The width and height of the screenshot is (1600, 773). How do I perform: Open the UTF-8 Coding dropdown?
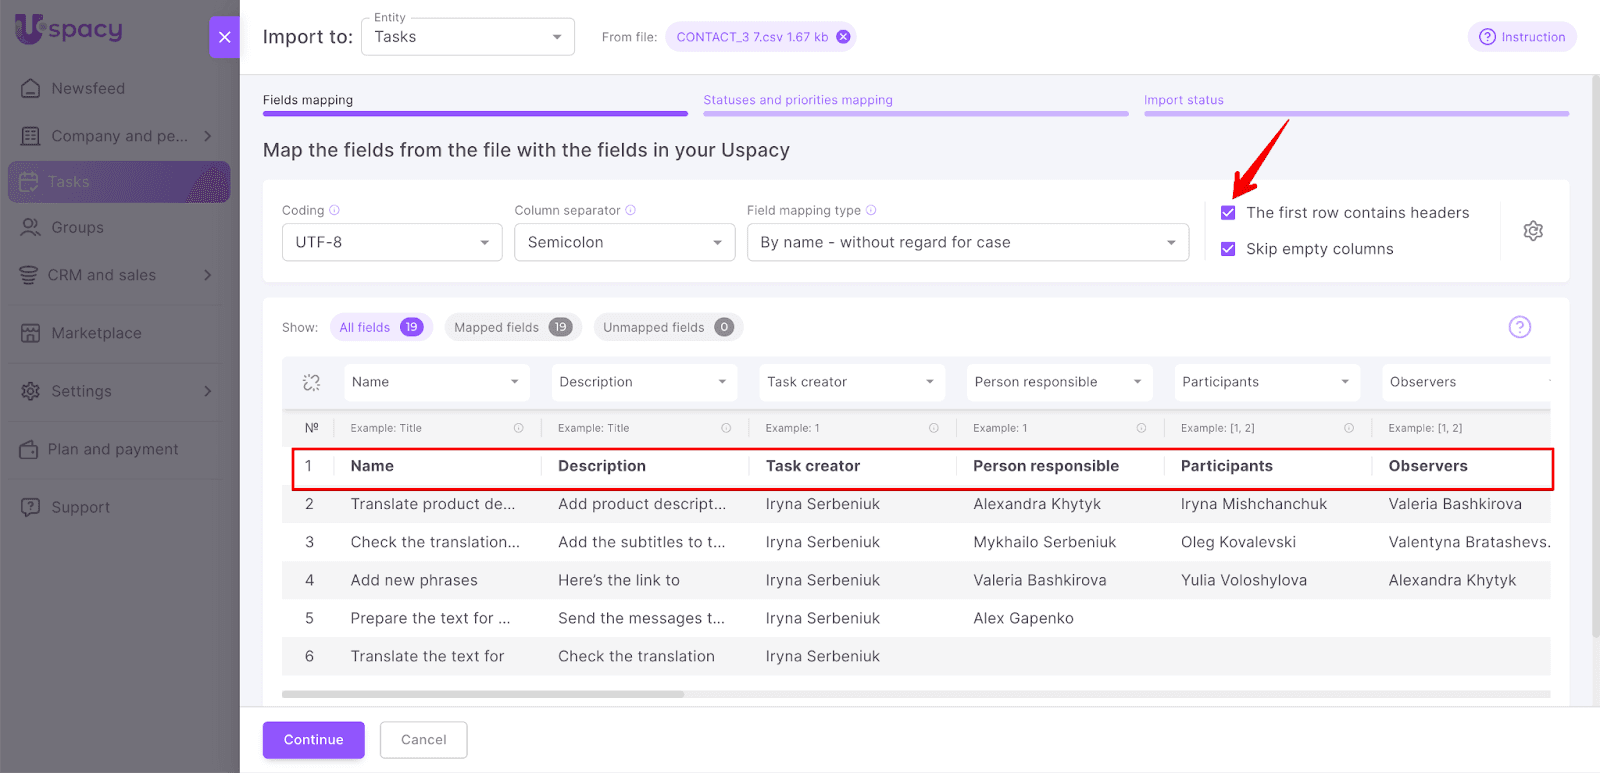(x=391, y=242)
